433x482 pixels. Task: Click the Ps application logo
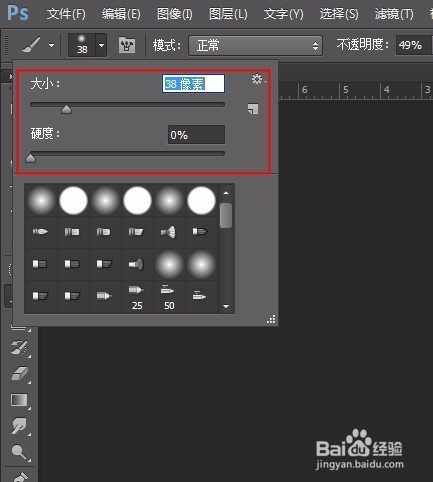click(18, 13)
